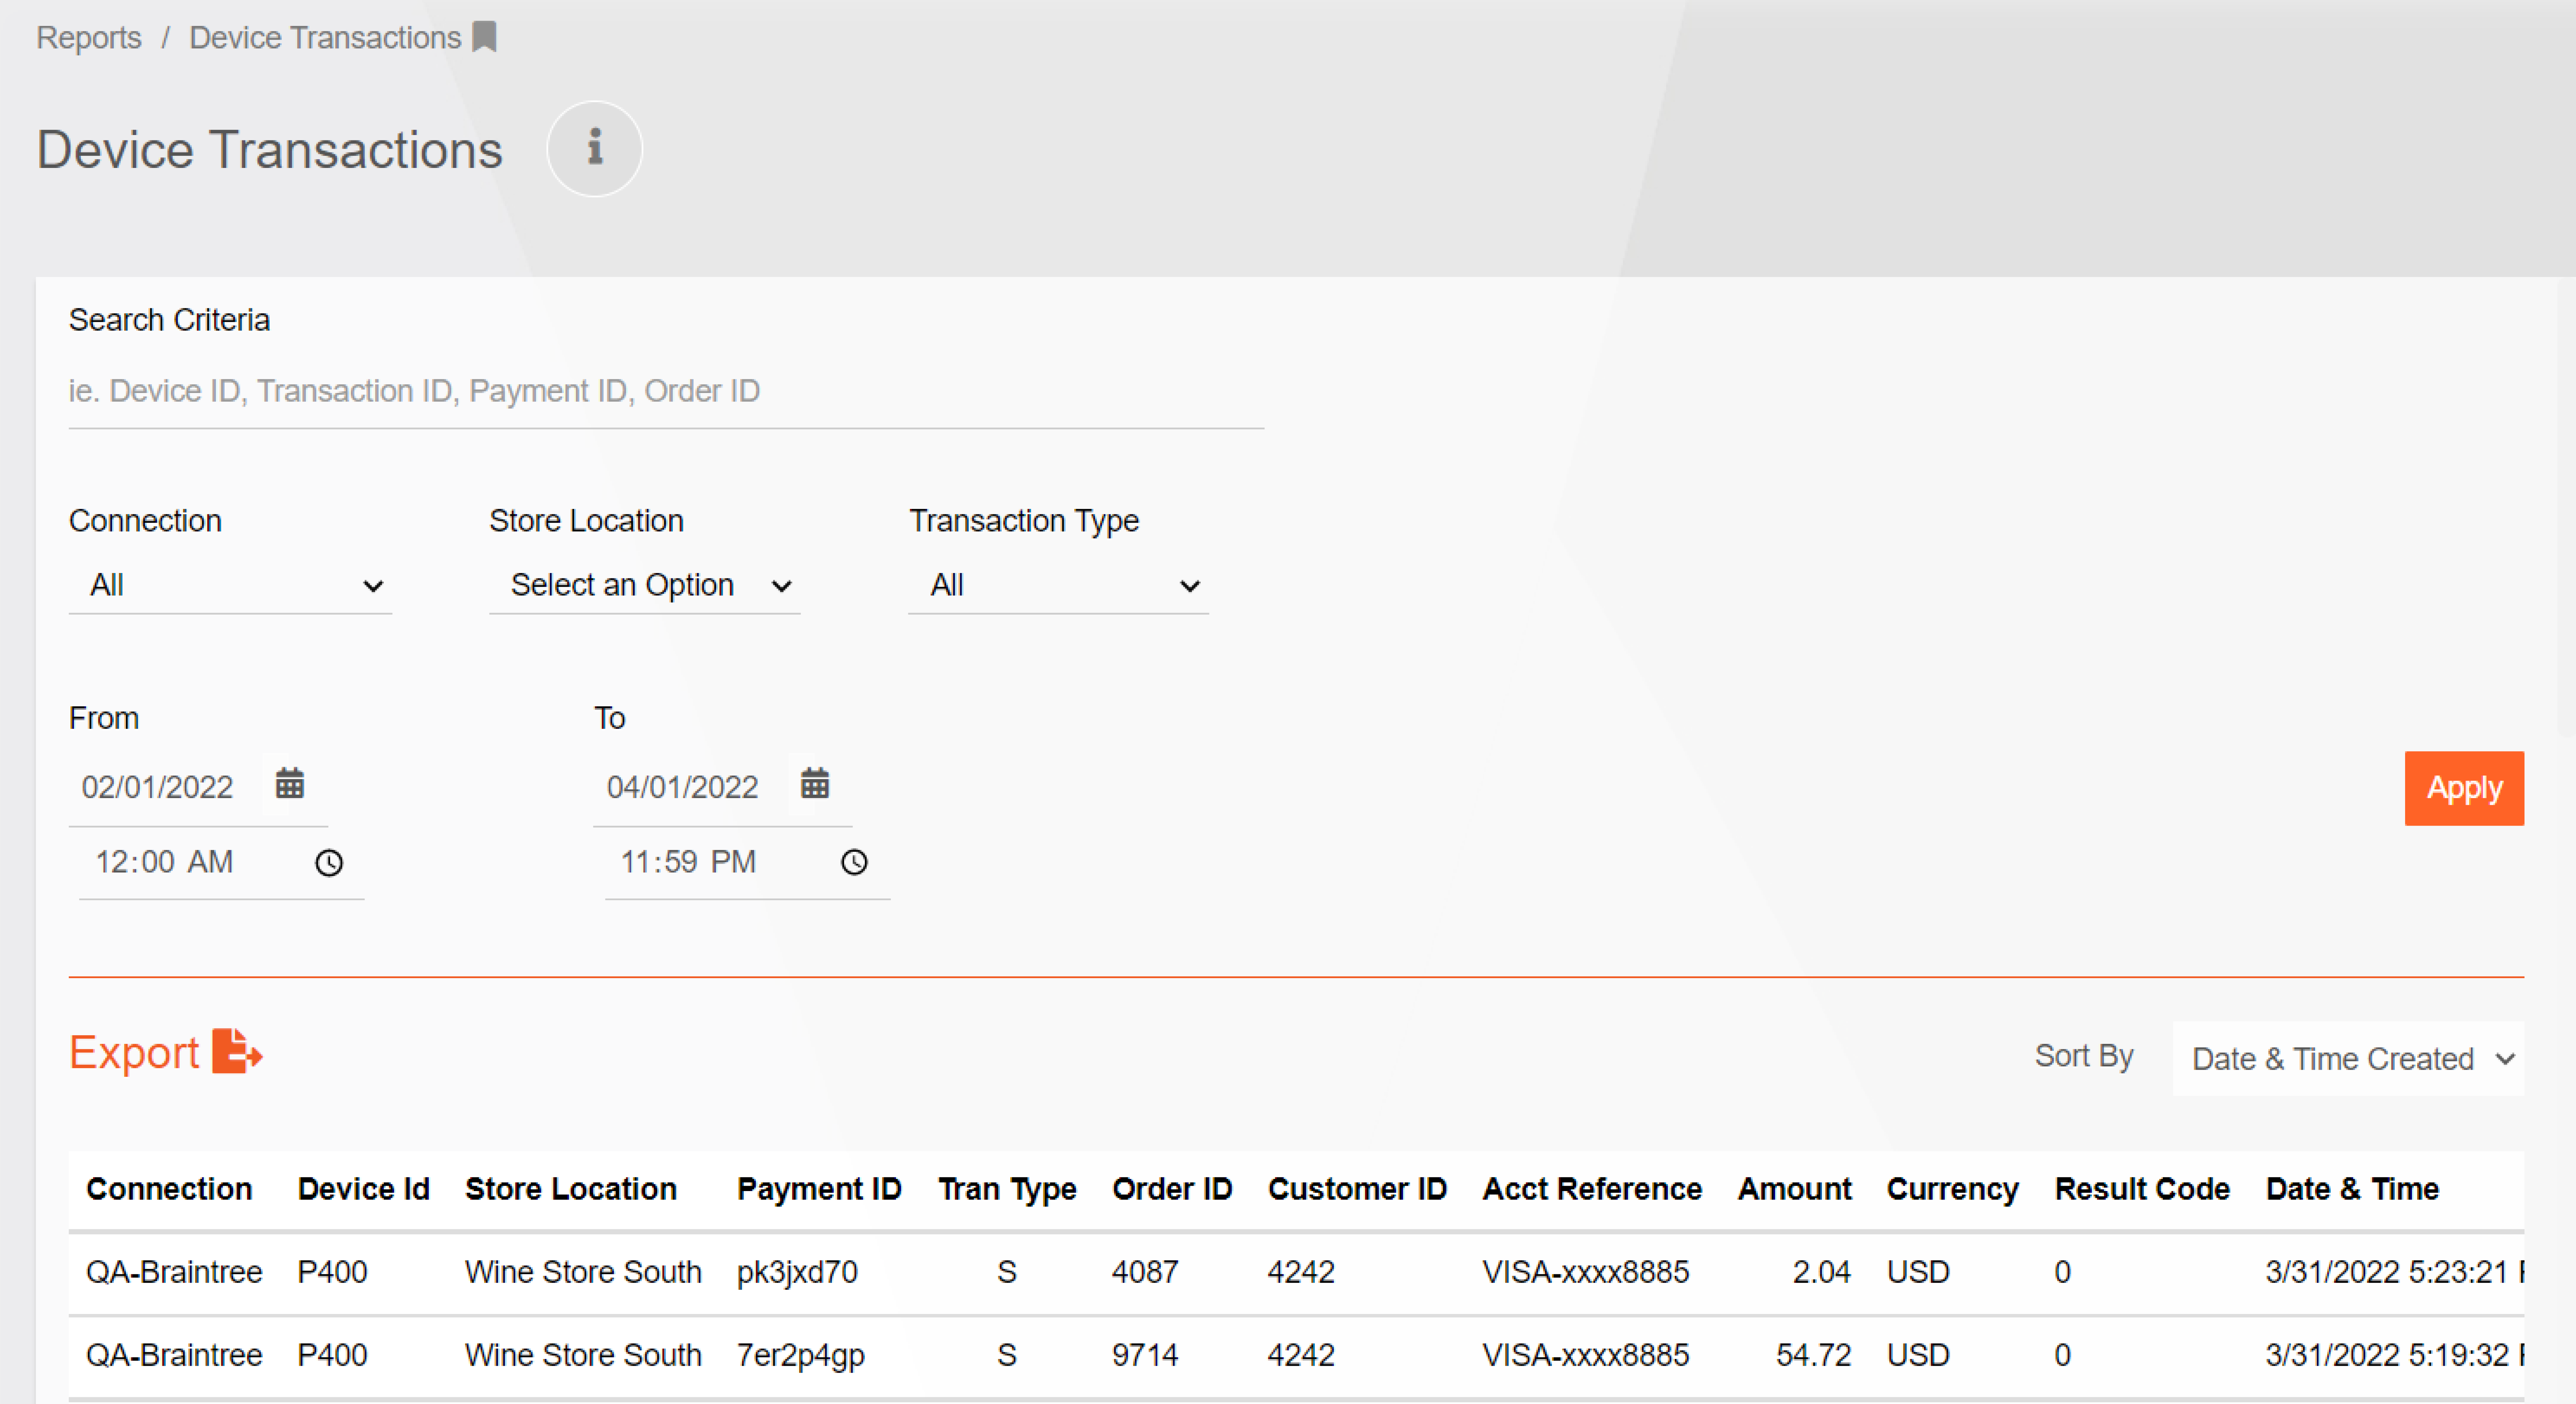Click order ID 4087 cell
Image resolution: width=2576 pixels, height=1404 pixels.
click(1145, 1272)
